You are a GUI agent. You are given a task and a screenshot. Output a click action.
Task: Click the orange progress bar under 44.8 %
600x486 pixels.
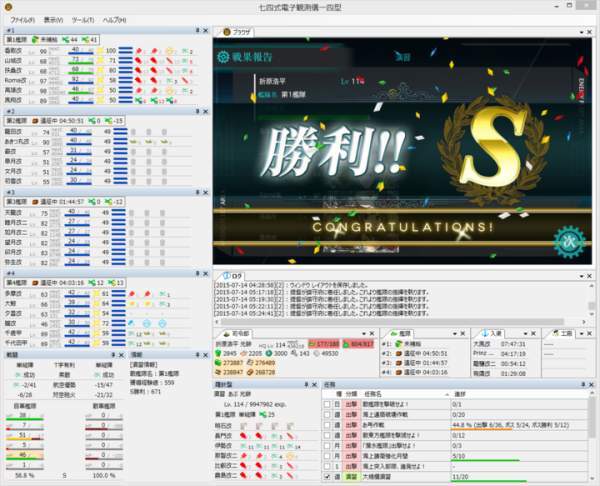click(481, 429)
